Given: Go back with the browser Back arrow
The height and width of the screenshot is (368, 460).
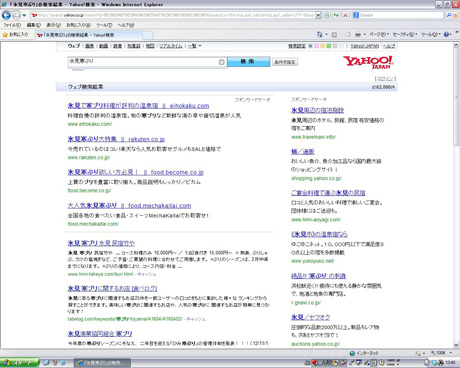Looking at the screenshot, I should click(x=6, y=15).
